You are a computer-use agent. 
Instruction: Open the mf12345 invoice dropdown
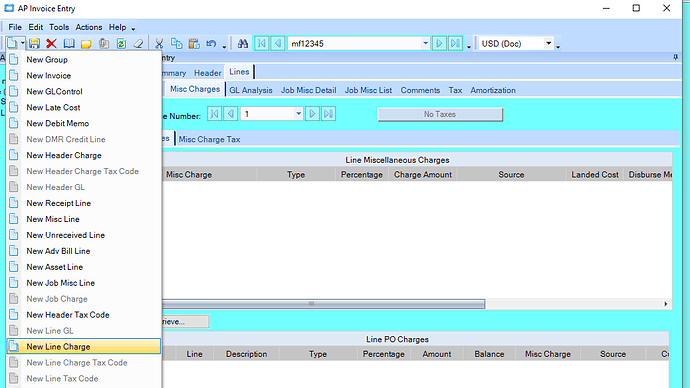(x=425, y=44)
